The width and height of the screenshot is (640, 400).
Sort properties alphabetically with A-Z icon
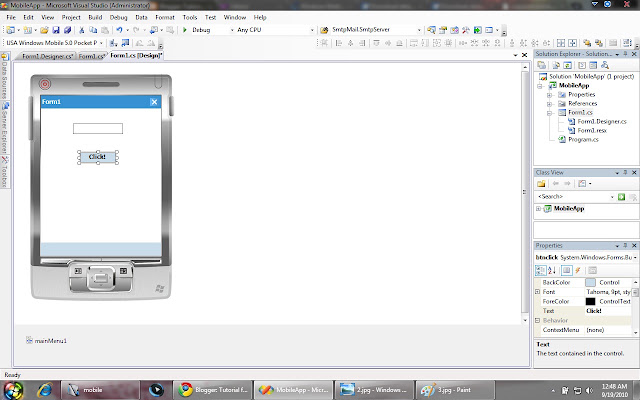tap(552, 270)
